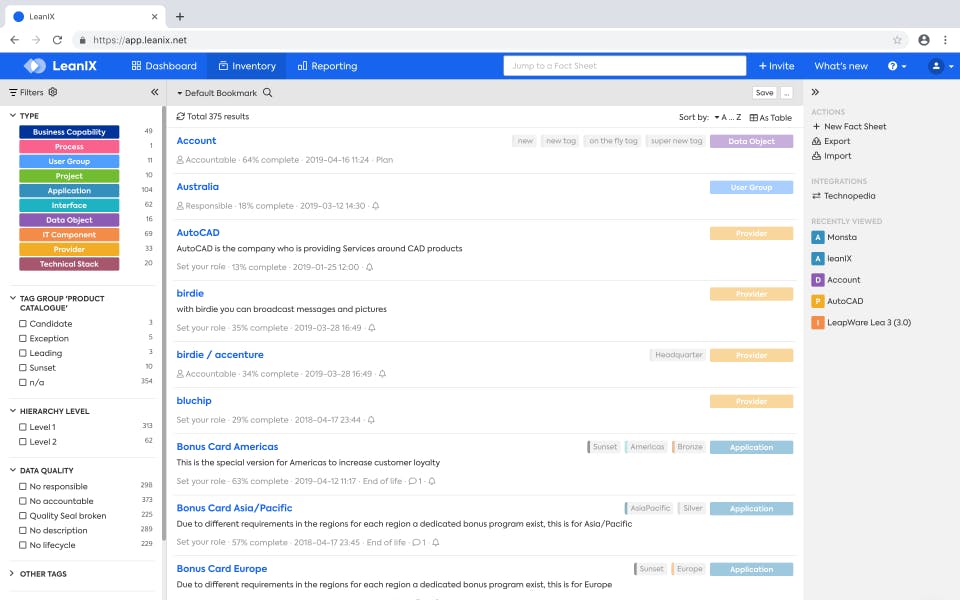Collapse the left filters sidebar
The height and width of the screenshot is (600, 960).
click(155, 91)
